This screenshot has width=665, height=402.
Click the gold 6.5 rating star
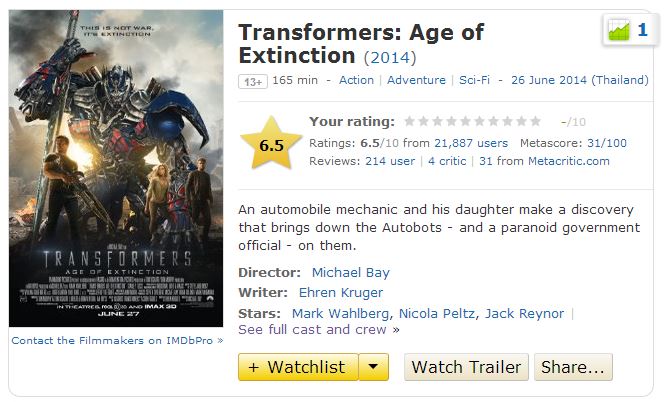[x=271, y=145]
